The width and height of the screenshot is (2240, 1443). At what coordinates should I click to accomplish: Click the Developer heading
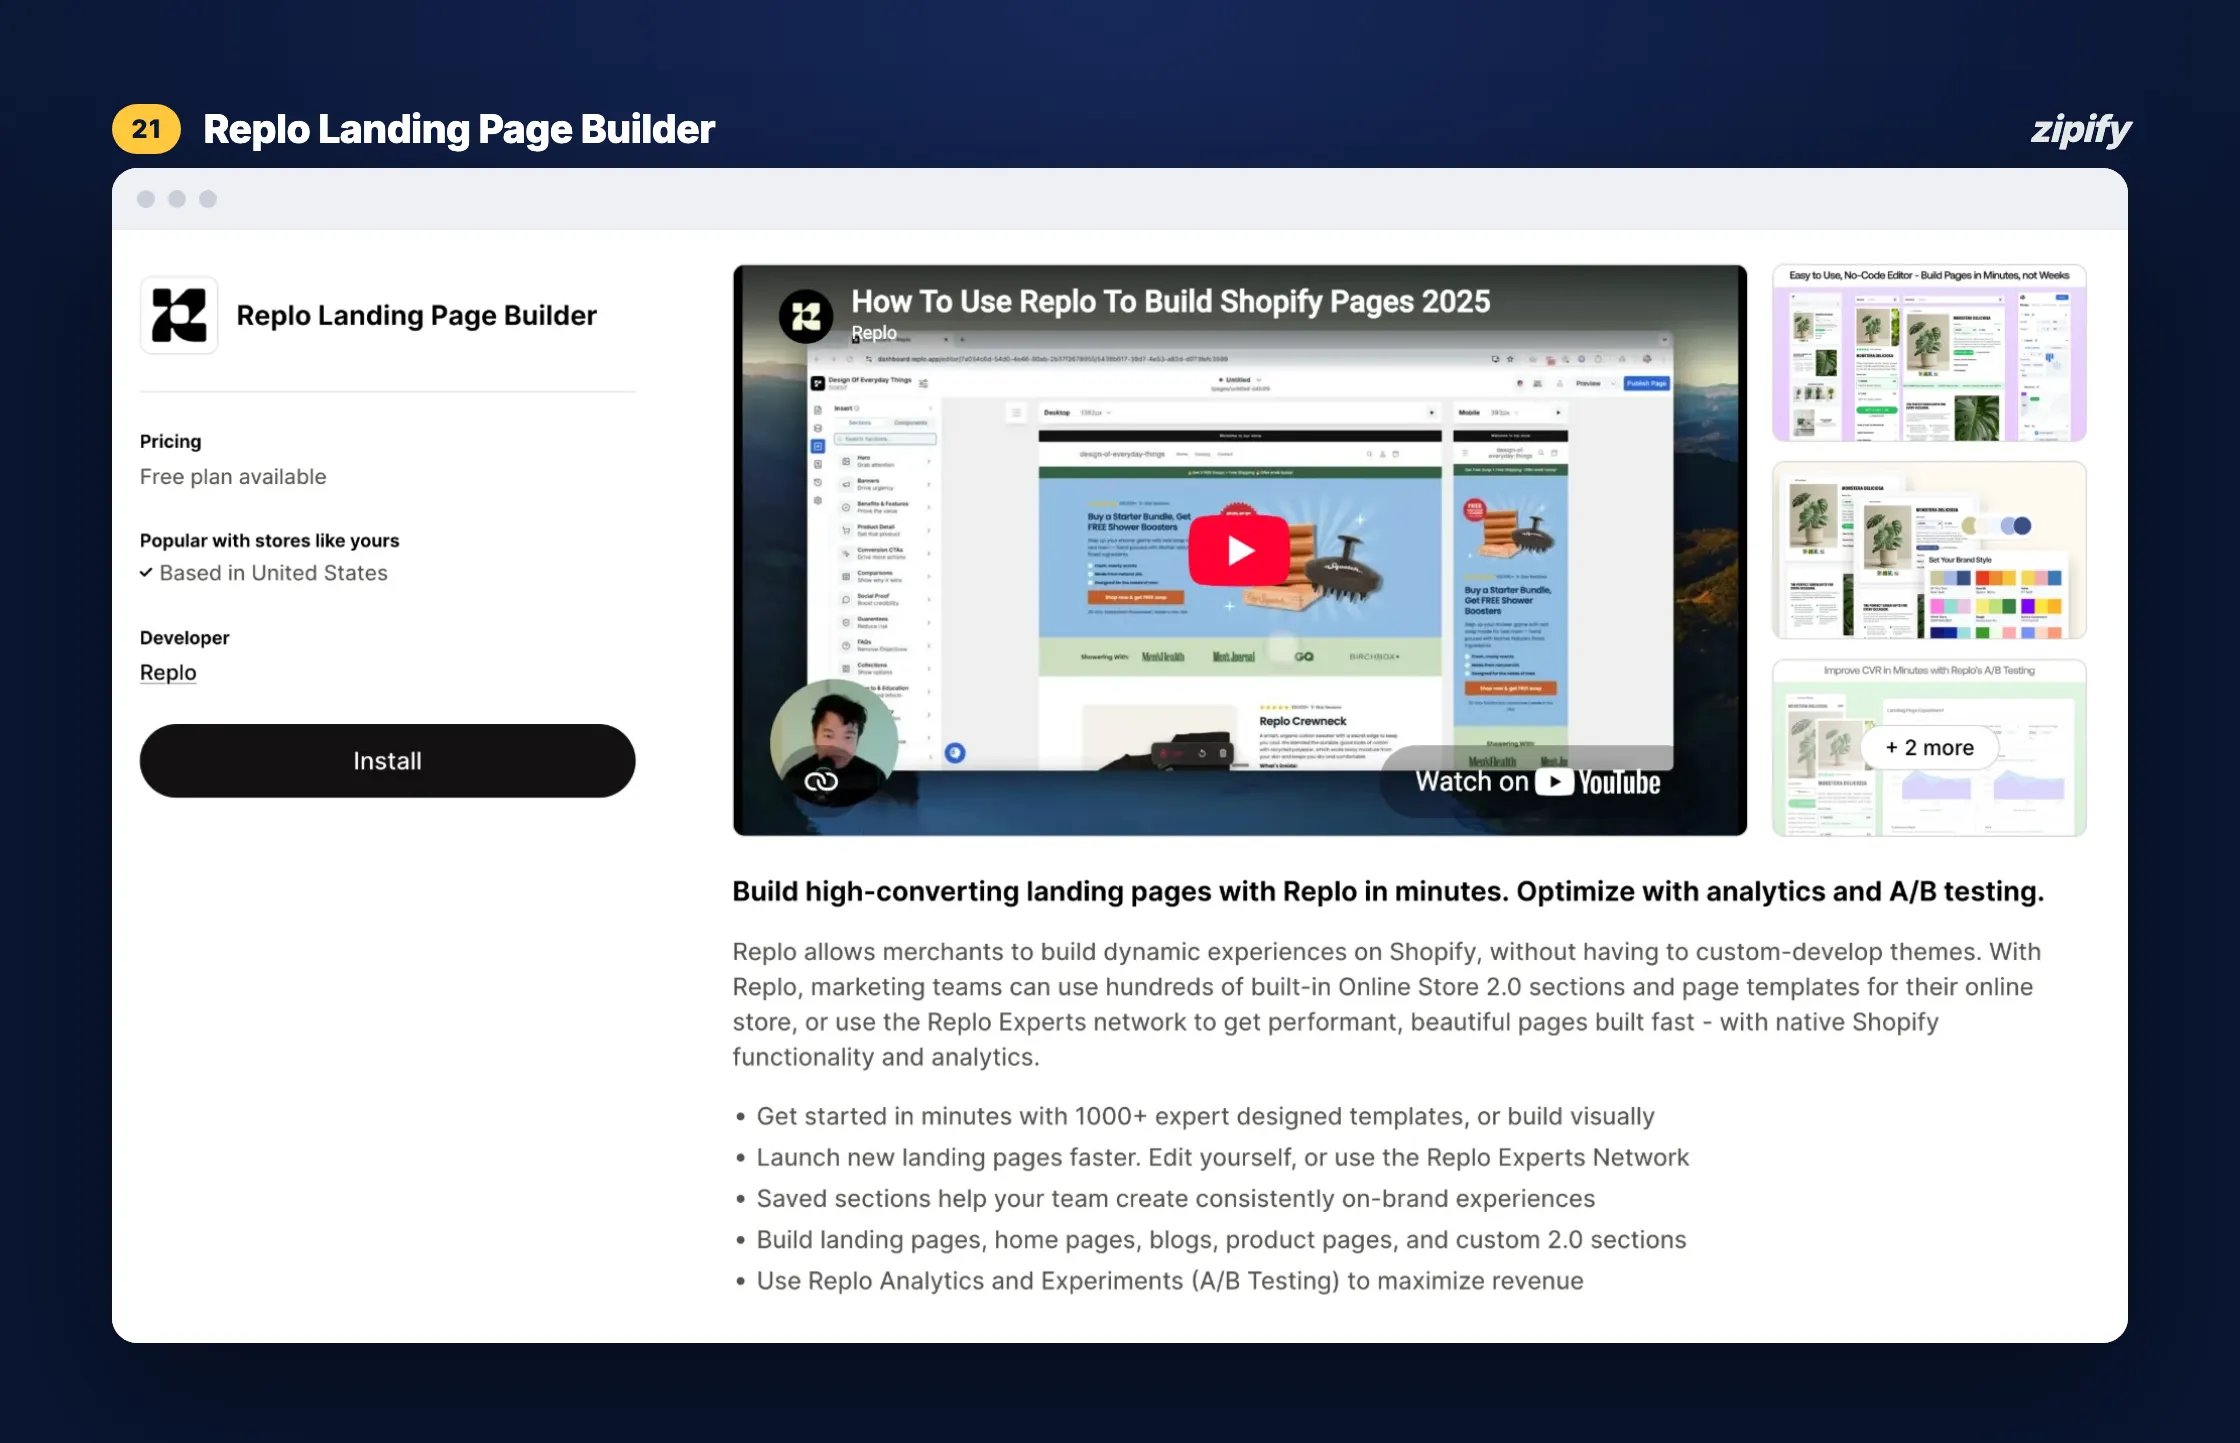click(184, 638)
